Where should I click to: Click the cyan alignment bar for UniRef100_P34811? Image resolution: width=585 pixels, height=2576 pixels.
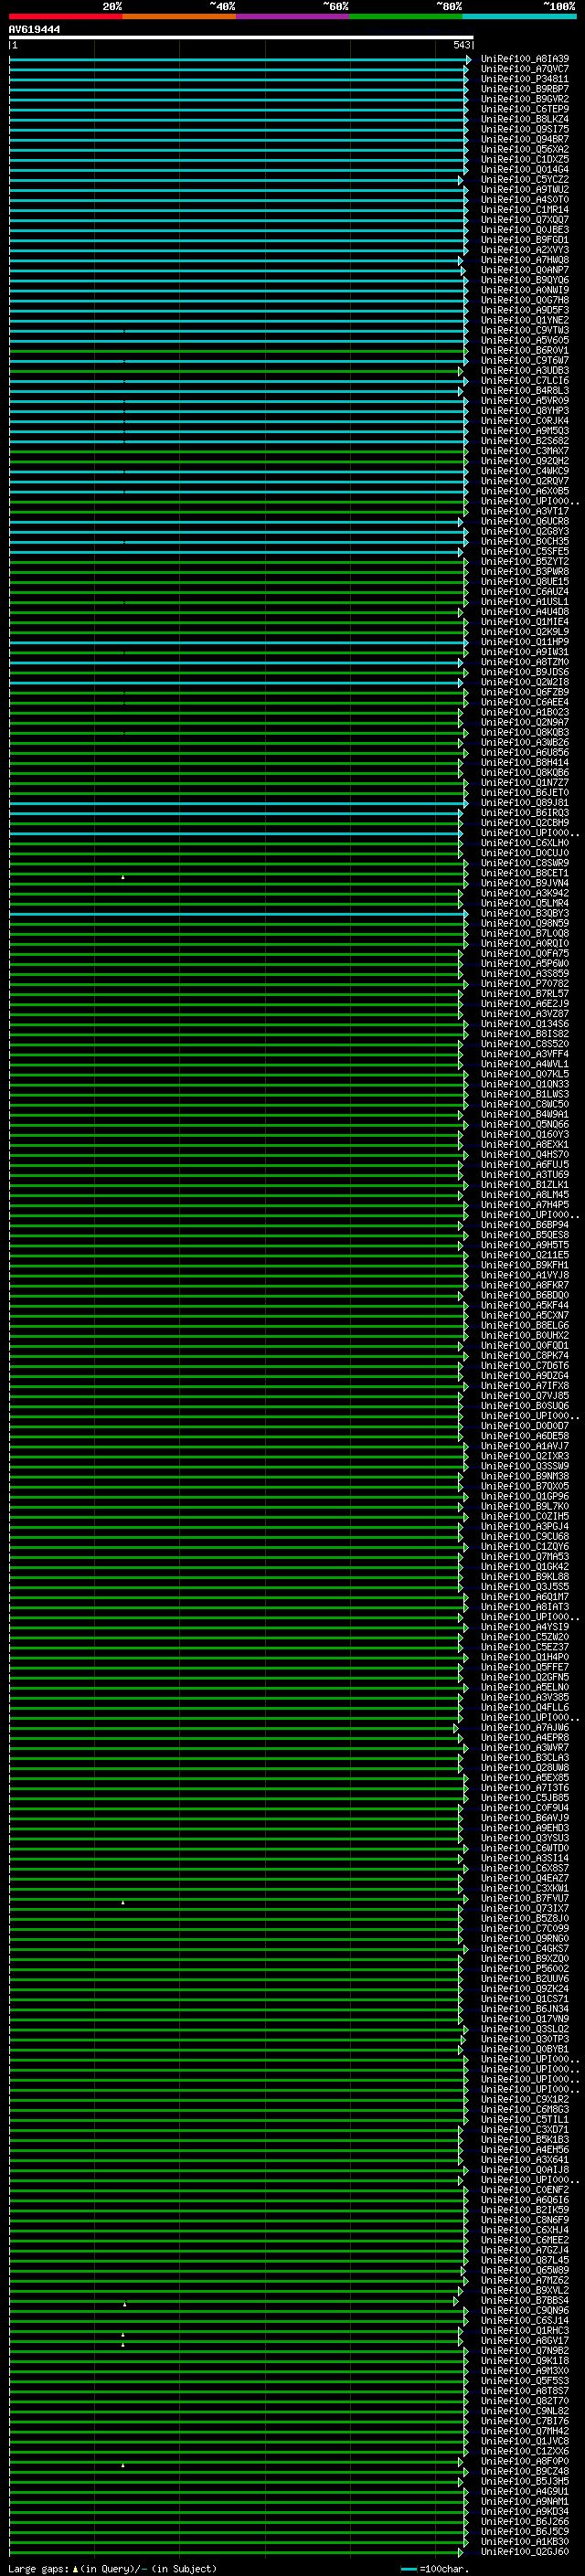(237, 80)
